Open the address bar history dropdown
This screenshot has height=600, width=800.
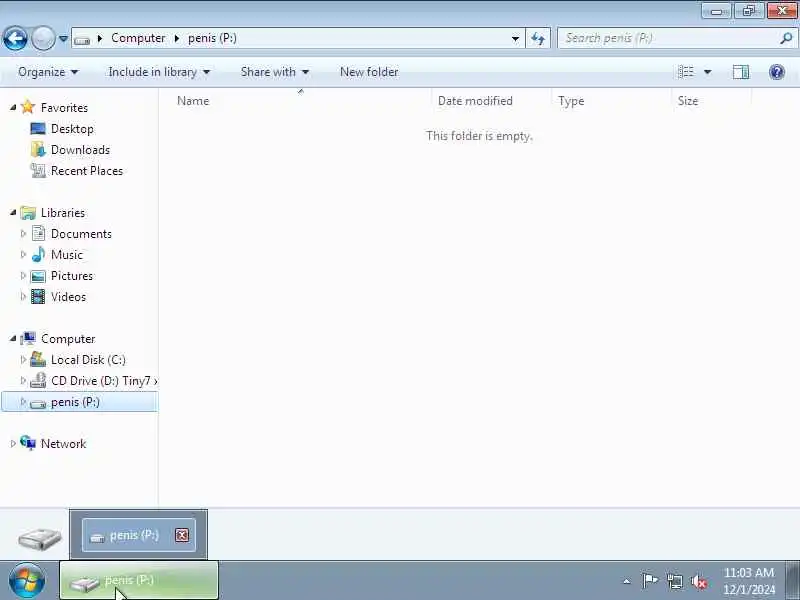point(515,38)
